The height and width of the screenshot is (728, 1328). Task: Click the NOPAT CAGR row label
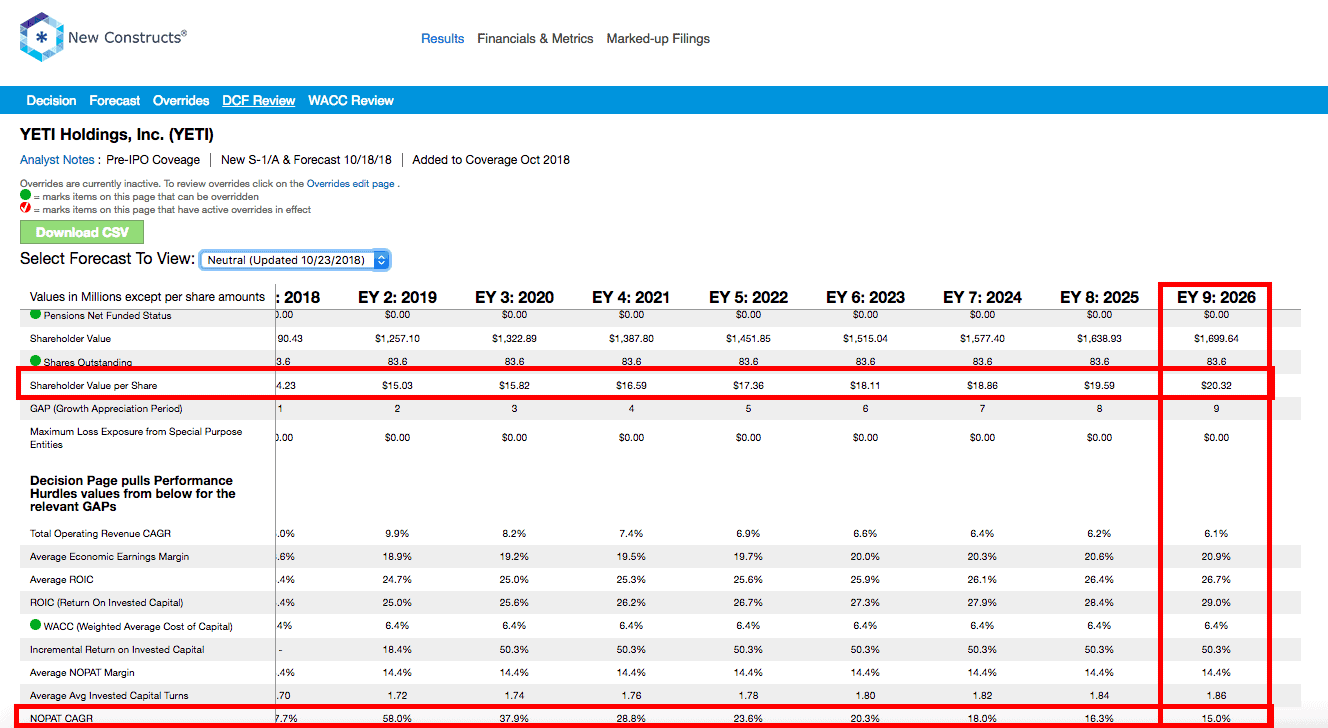pyautogui.click(x=61, y=718)
